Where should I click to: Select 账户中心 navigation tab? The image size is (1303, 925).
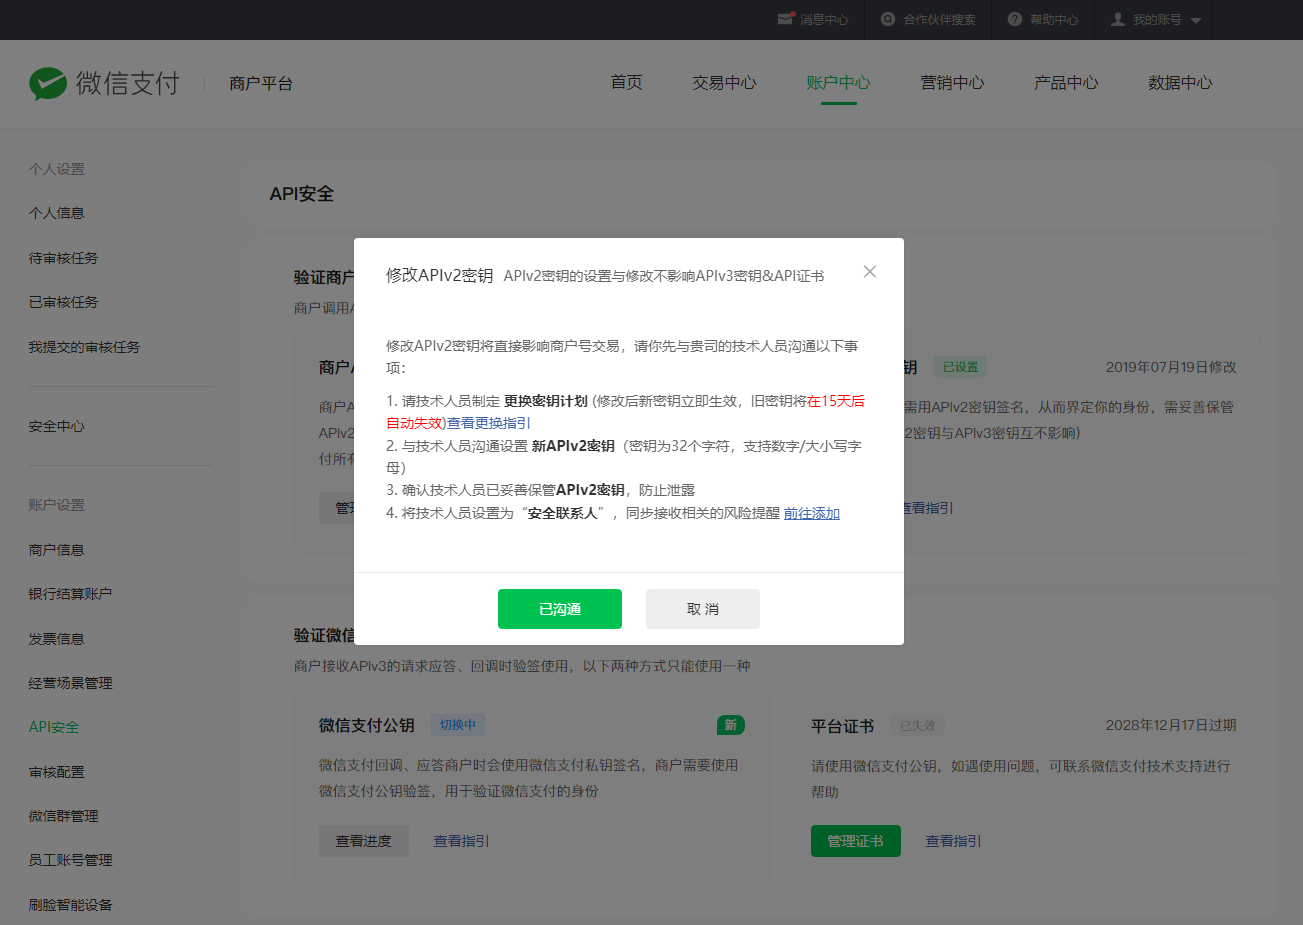coord(839,83)
